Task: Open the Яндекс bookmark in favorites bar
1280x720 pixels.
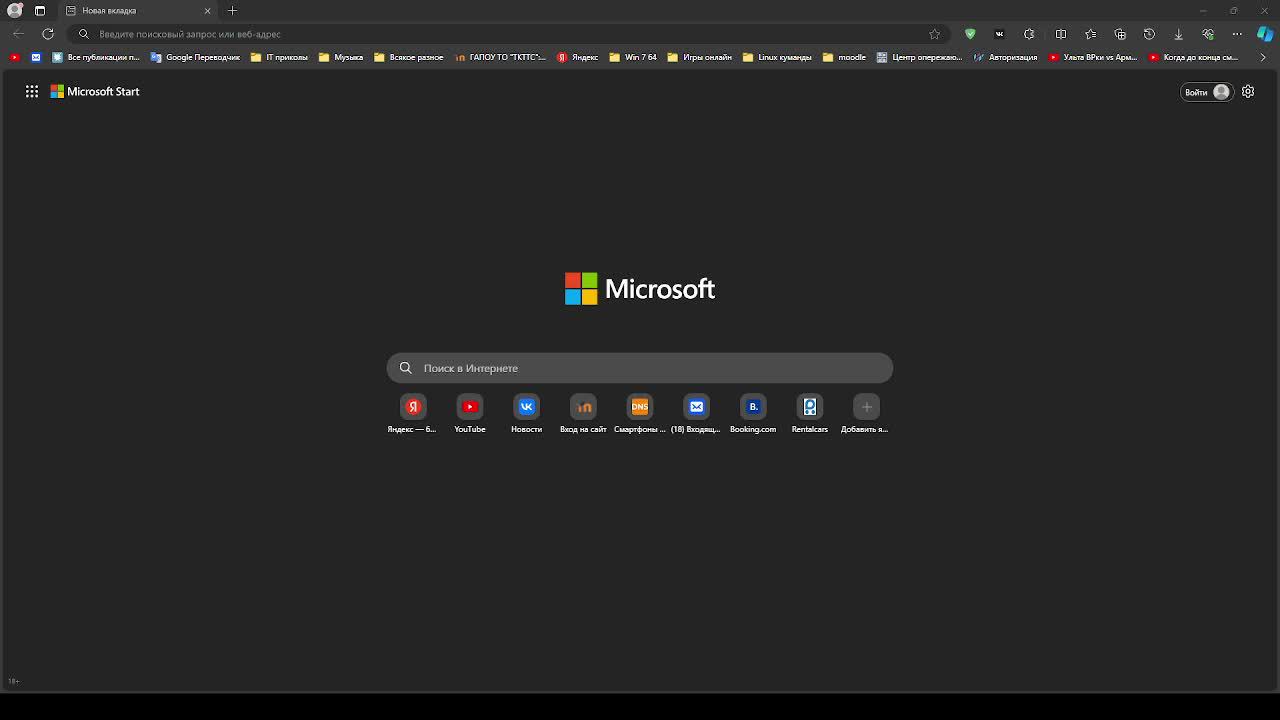Action: pos(578,57)
